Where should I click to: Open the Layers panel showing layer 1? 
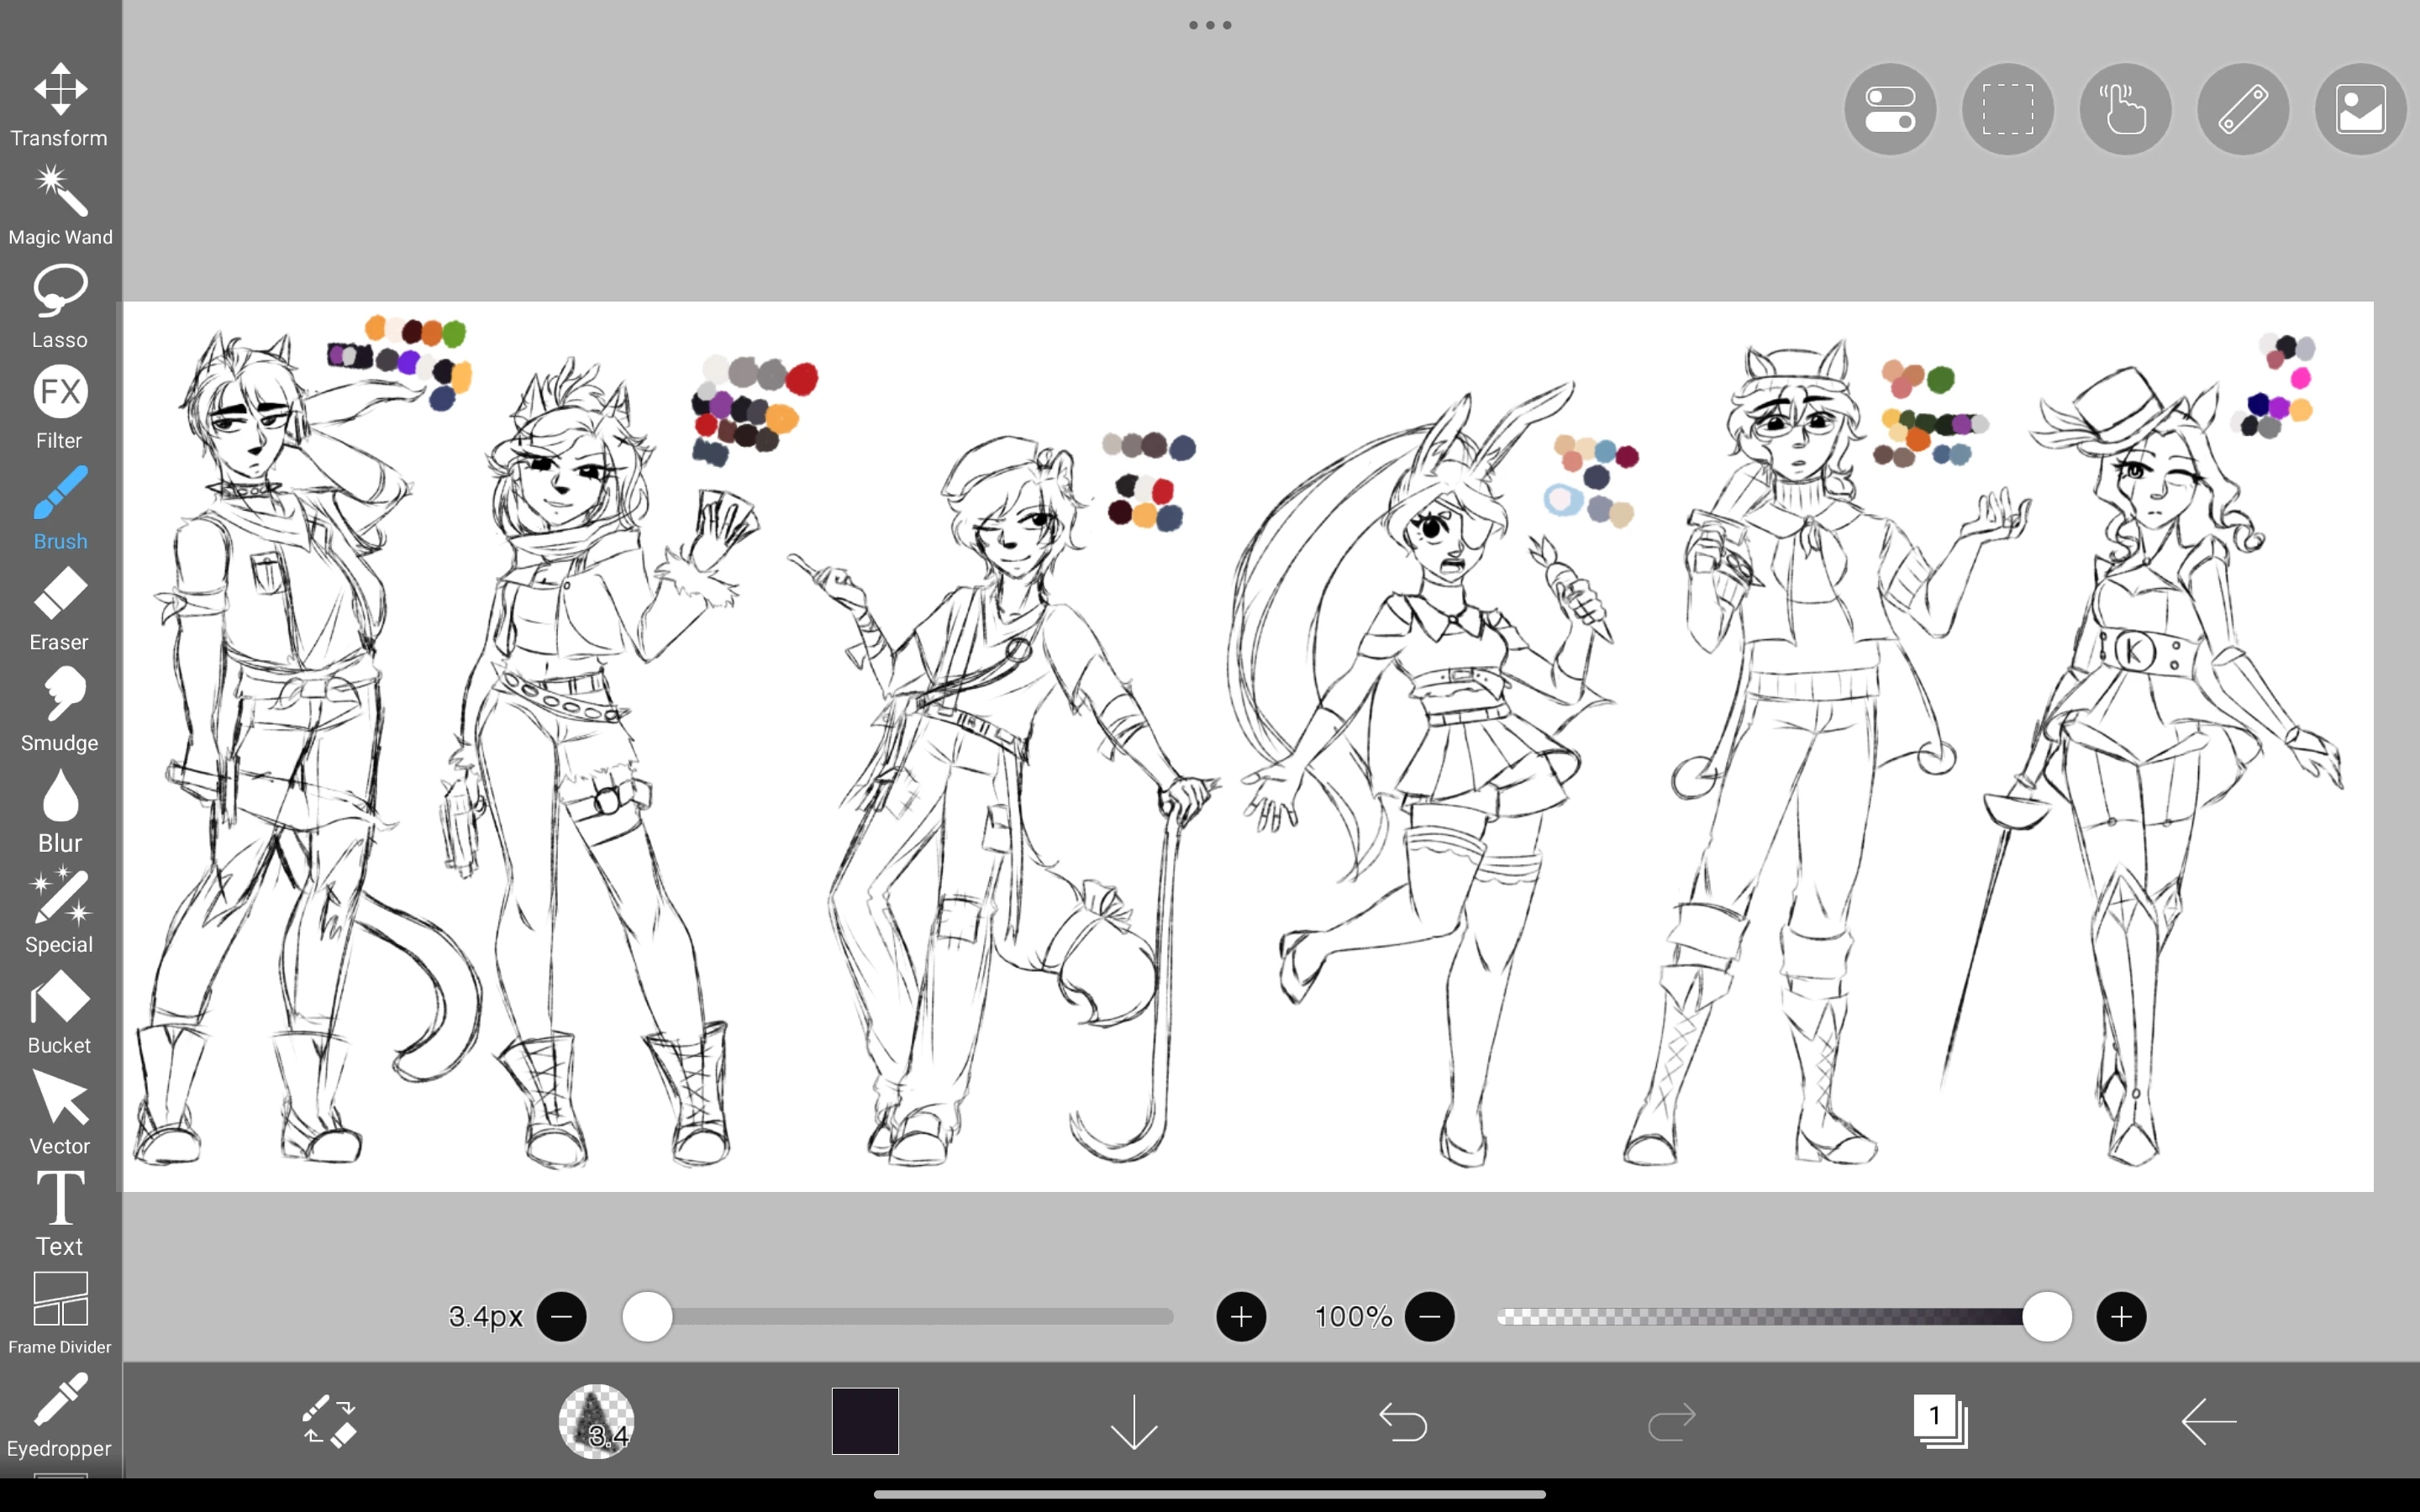click(x=1938, y=1421)
